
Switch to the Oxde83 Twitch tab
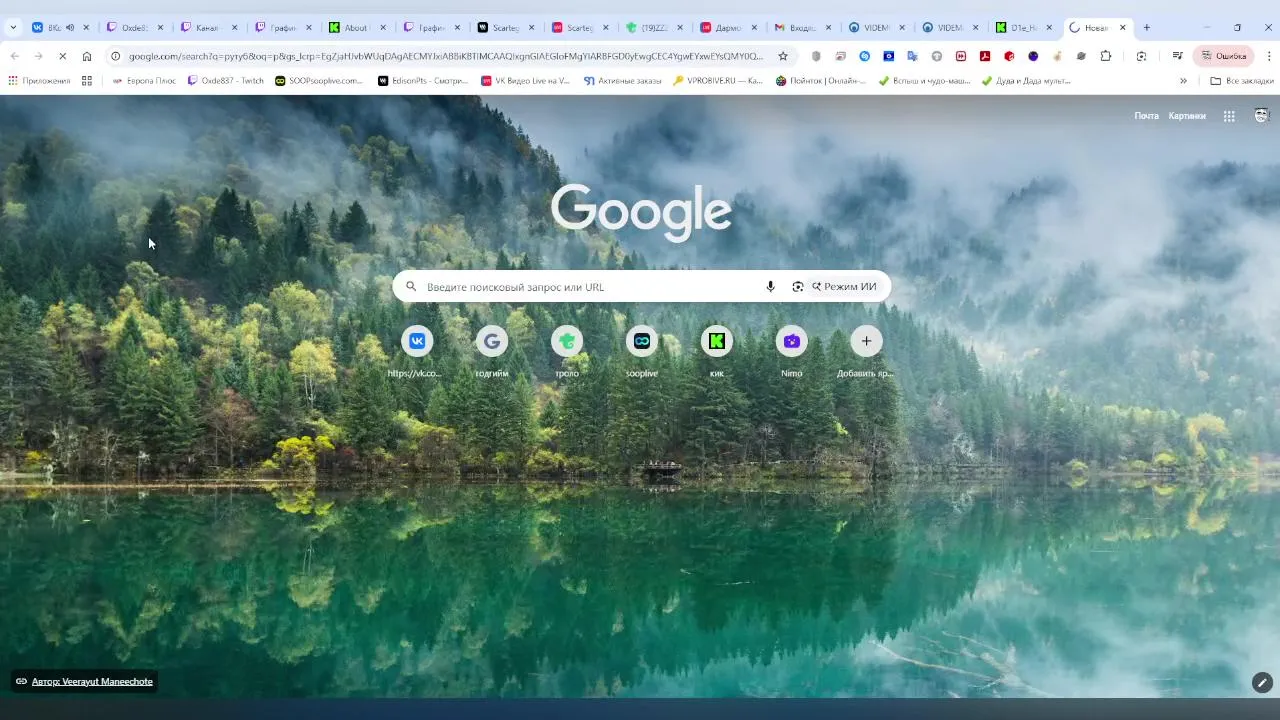(134, 28)
